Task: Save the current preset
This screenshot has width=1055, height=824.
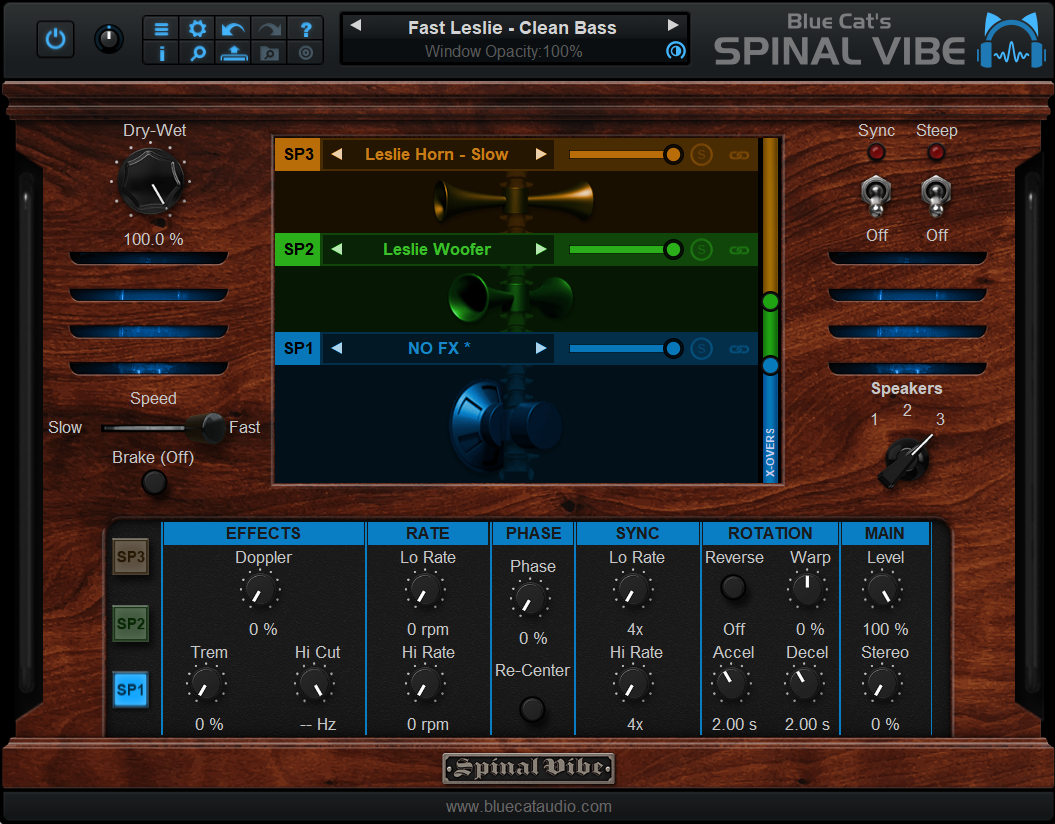Action: [x=233, y=53]
